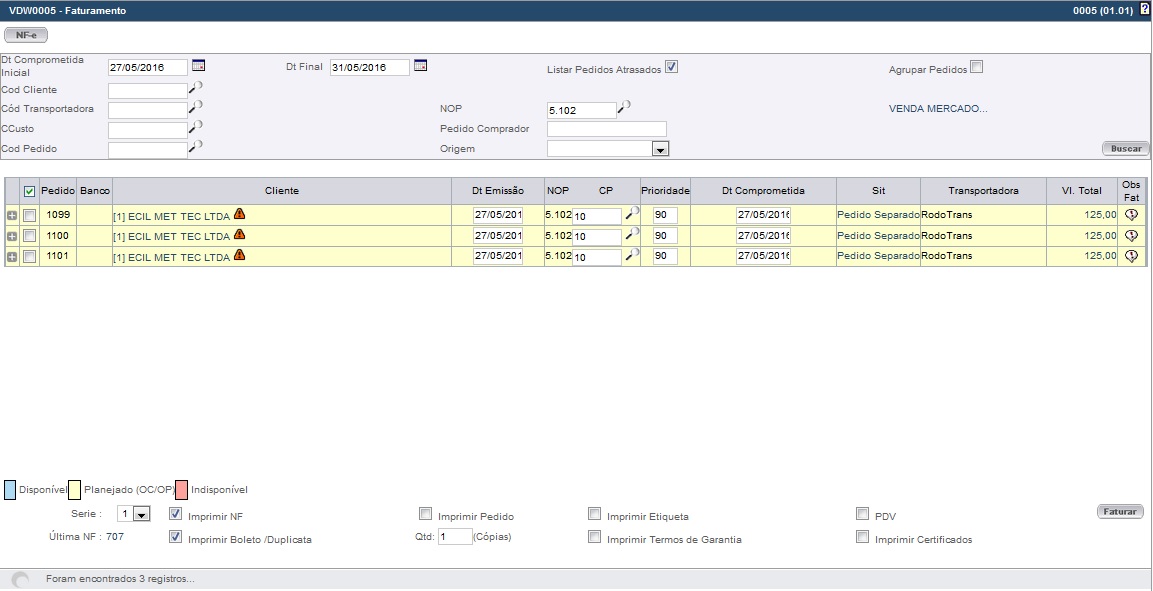Click CP lookup icon in order 1101 row
Viewport: 1153px width, 591px height.
[x=631, y=255]
